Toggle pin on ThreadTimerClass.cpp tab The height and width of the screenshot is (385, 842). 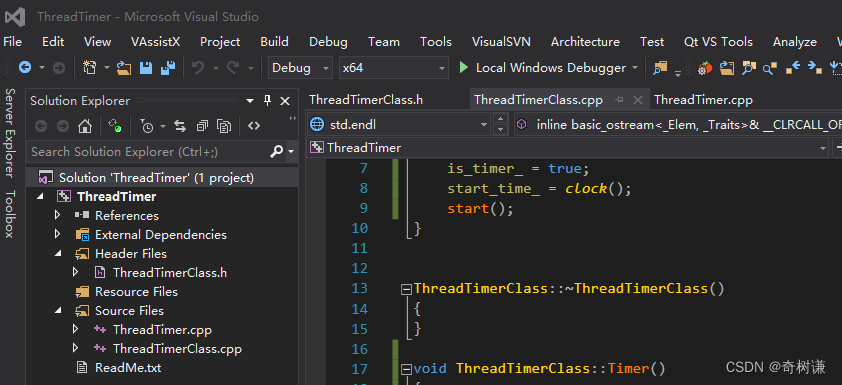(619, 100)
